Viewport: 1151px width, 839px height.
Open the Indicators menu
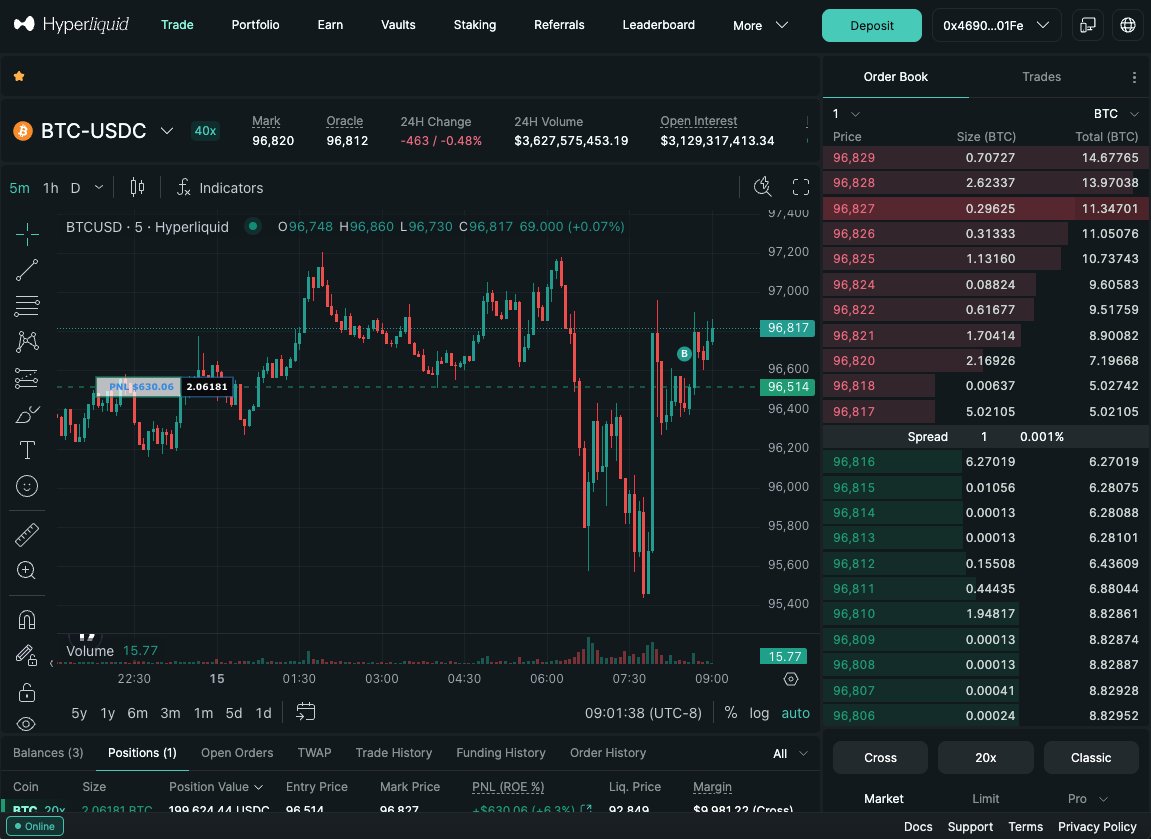[219, 188]
